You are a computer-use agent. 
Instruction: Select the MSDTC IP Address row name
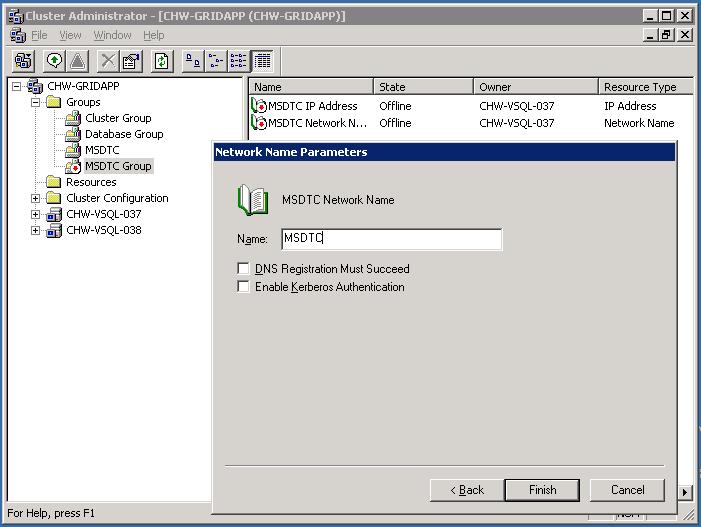pyautogui.click(x=313, y=106)
